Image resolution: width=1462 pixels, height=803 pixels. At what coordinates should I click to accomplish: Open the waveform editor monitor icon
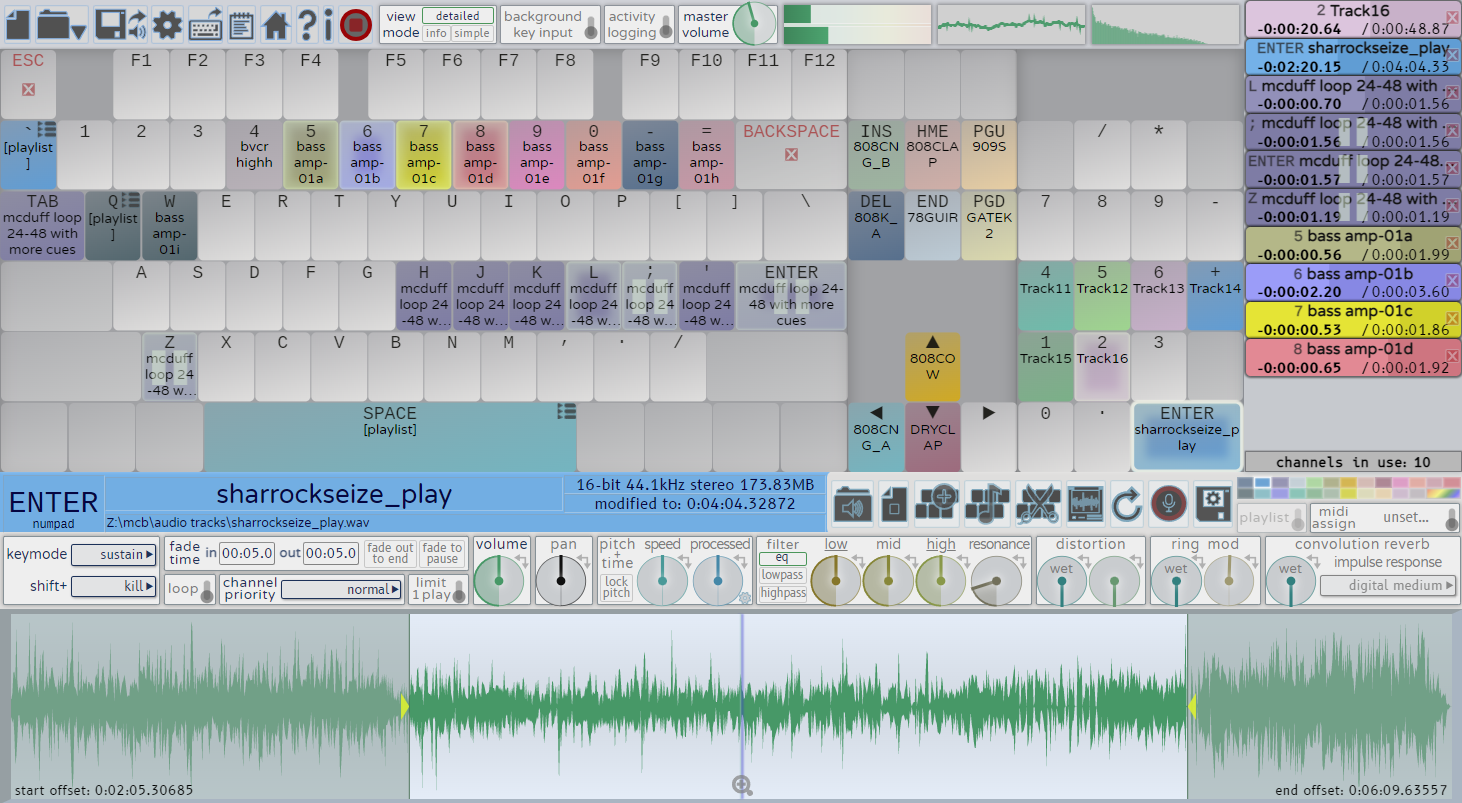(x=1085, y=502)
